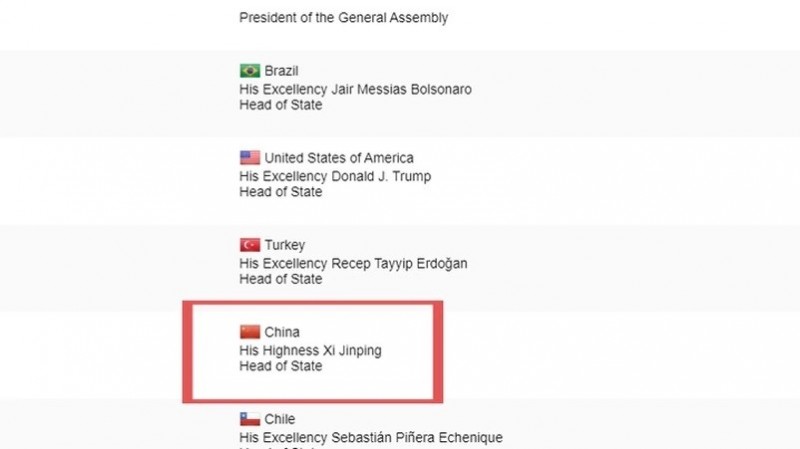Click Head of State under Xi Jinping
The height and width of the screenshot is (449, 800).
click(281, 366)
